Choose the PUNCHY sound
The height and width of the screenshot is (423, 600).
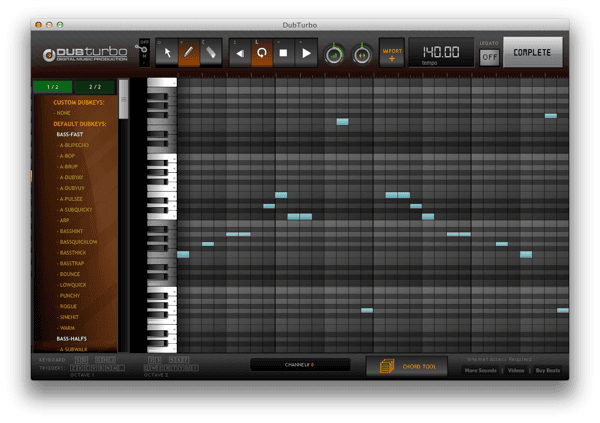point(69,296)
